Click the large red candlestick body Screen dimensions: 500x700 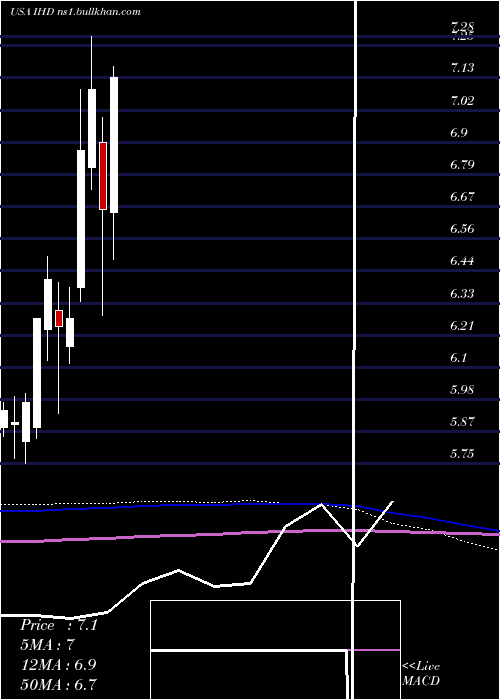103,176
